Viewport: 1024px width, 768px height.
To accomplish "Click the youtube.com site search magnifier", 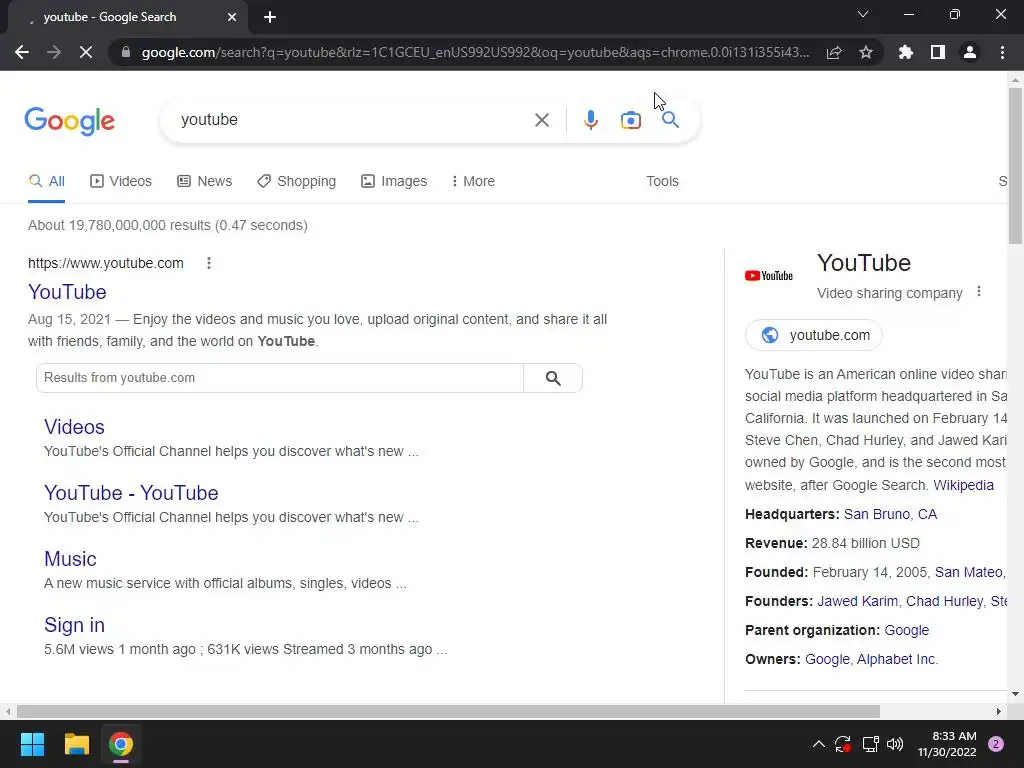I will click(553, 378).
